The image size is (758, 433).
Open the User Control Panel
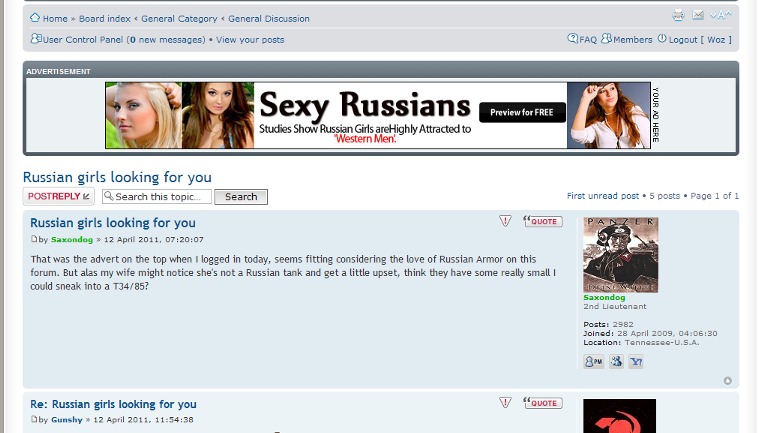pos(83,40)
